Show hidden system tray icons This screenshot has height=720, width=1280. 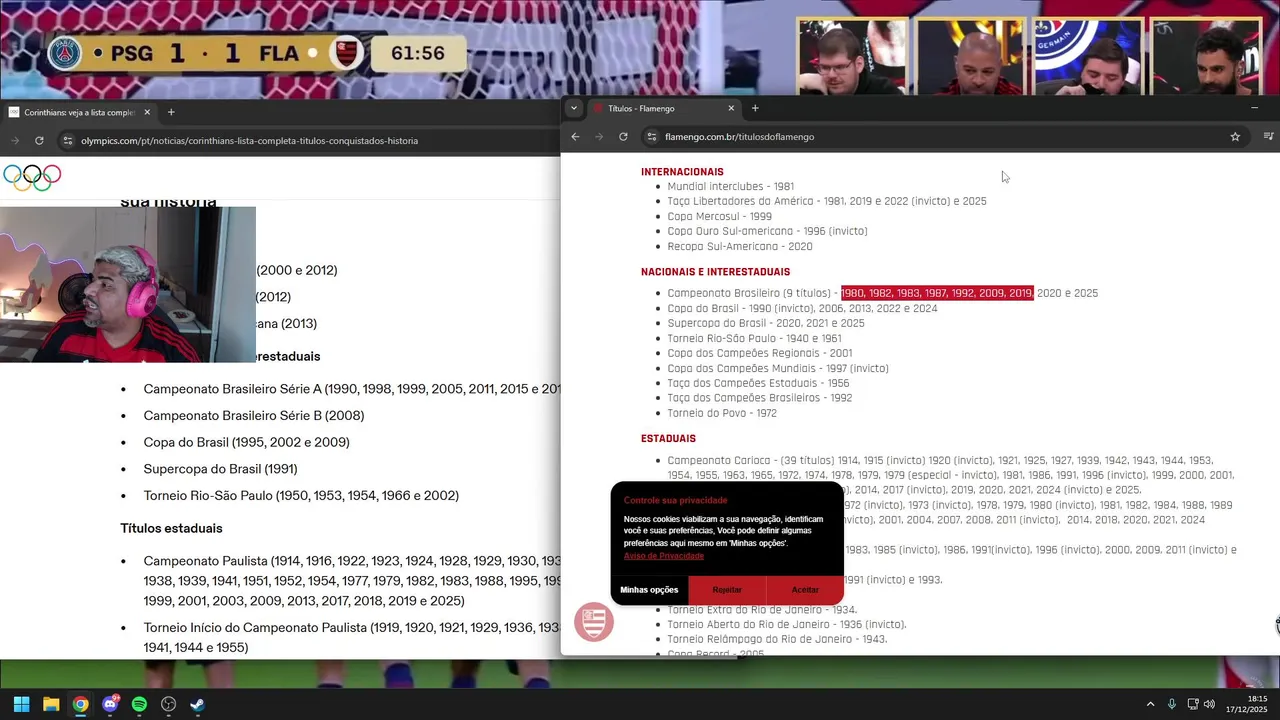click(1150, 704)
